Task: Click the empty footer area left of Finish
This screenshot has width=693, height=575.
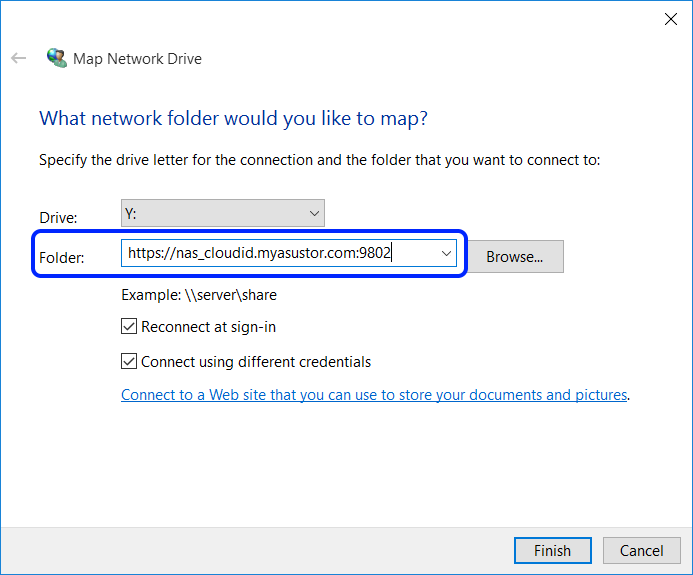Action: [250, 551]
